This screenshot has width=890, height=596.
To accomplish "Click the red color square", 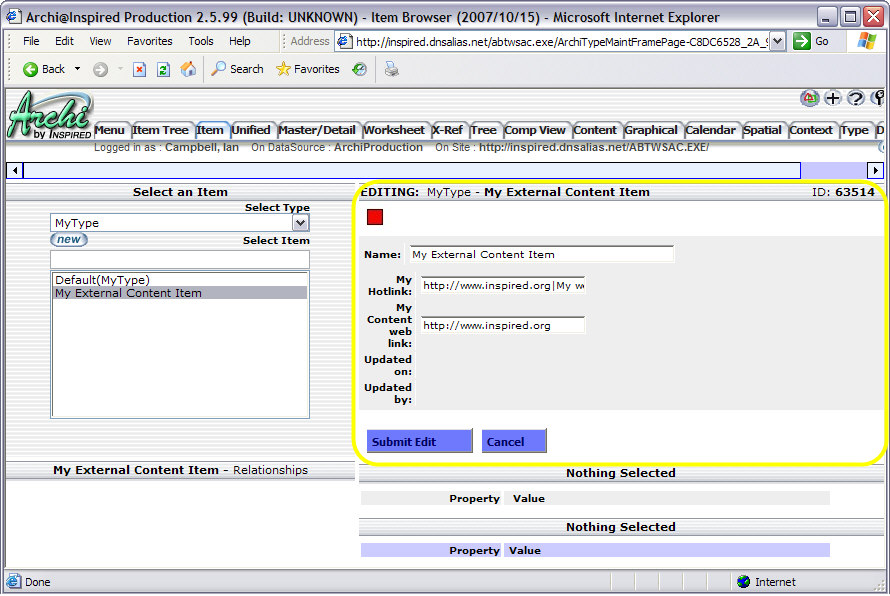I will (375, 217).
